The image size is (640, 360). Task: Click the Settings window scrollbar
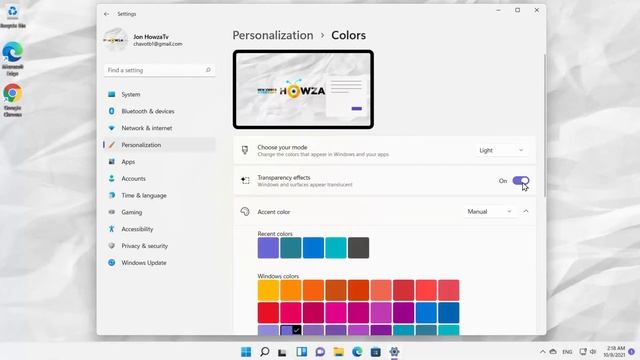pos(544,127)
